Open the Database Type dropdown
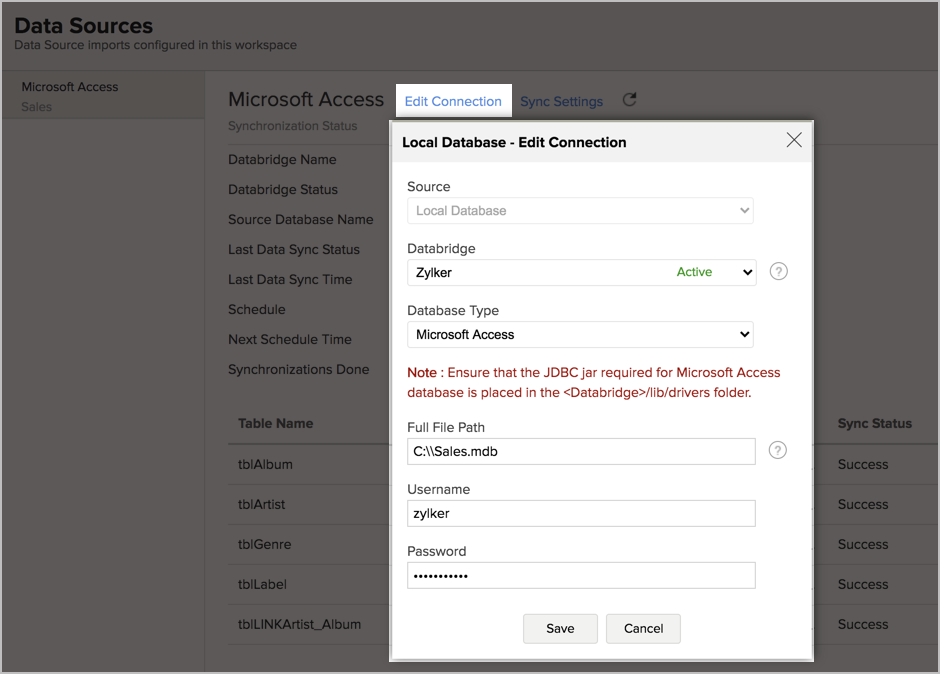The image size is (940, 674). [x=580, y=335]
